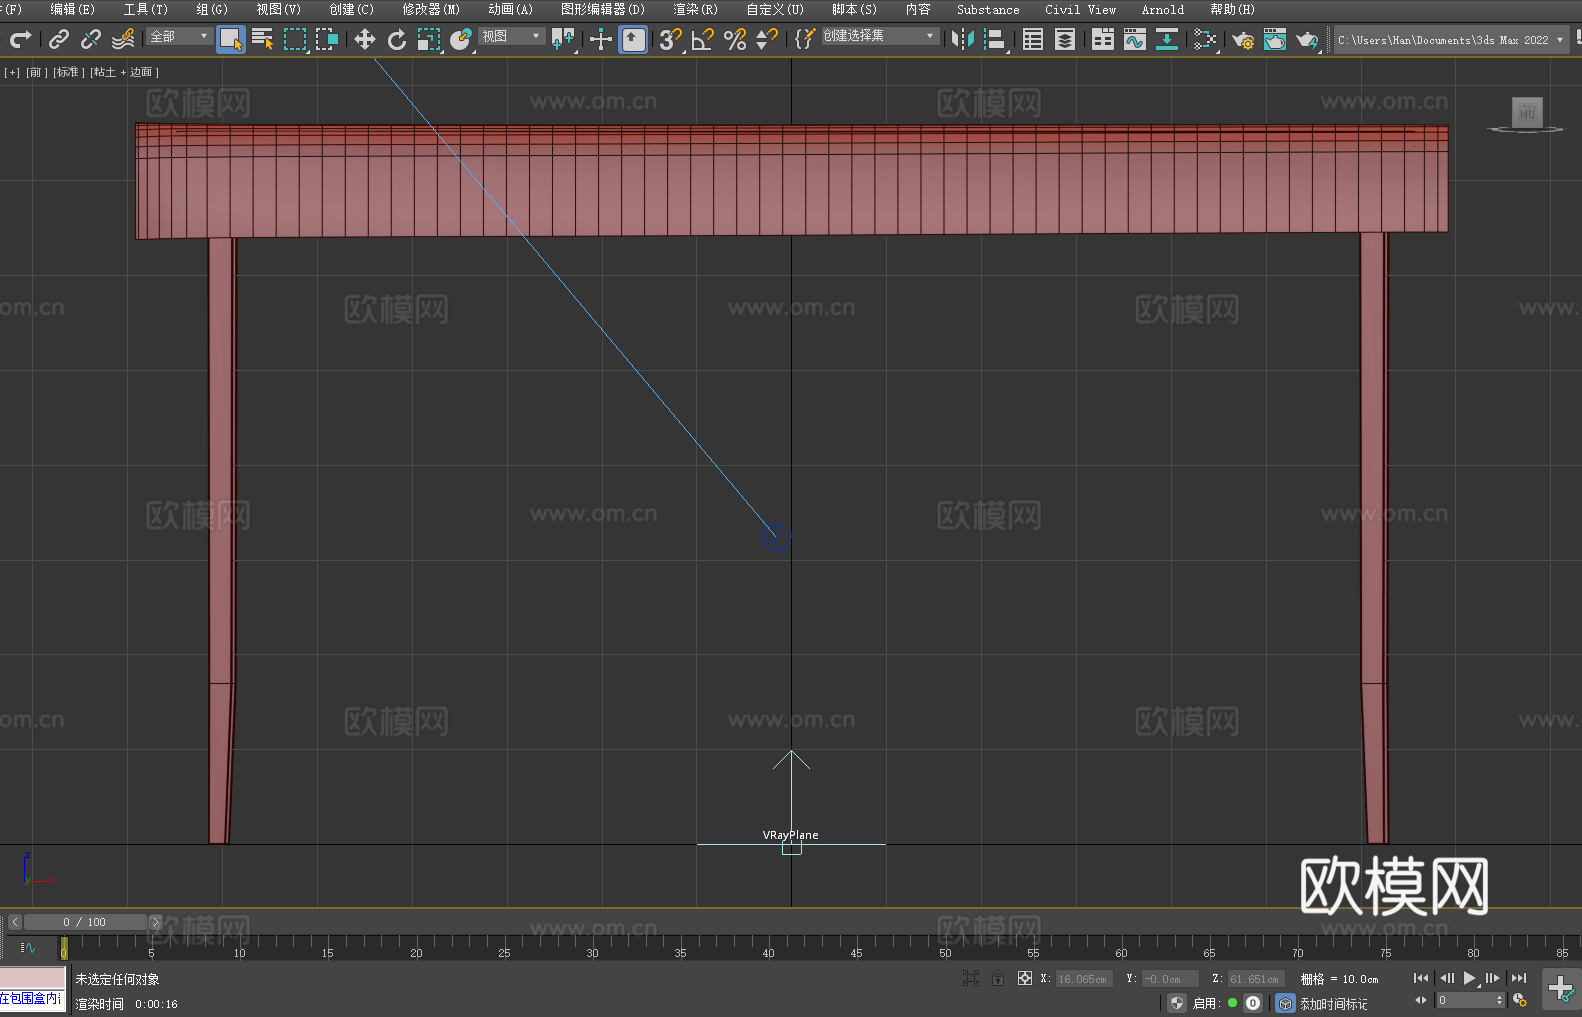Click Edit Named Selection Sets icon
The height and width of the screenshot is (1017, 1582).
click(805, 39)
